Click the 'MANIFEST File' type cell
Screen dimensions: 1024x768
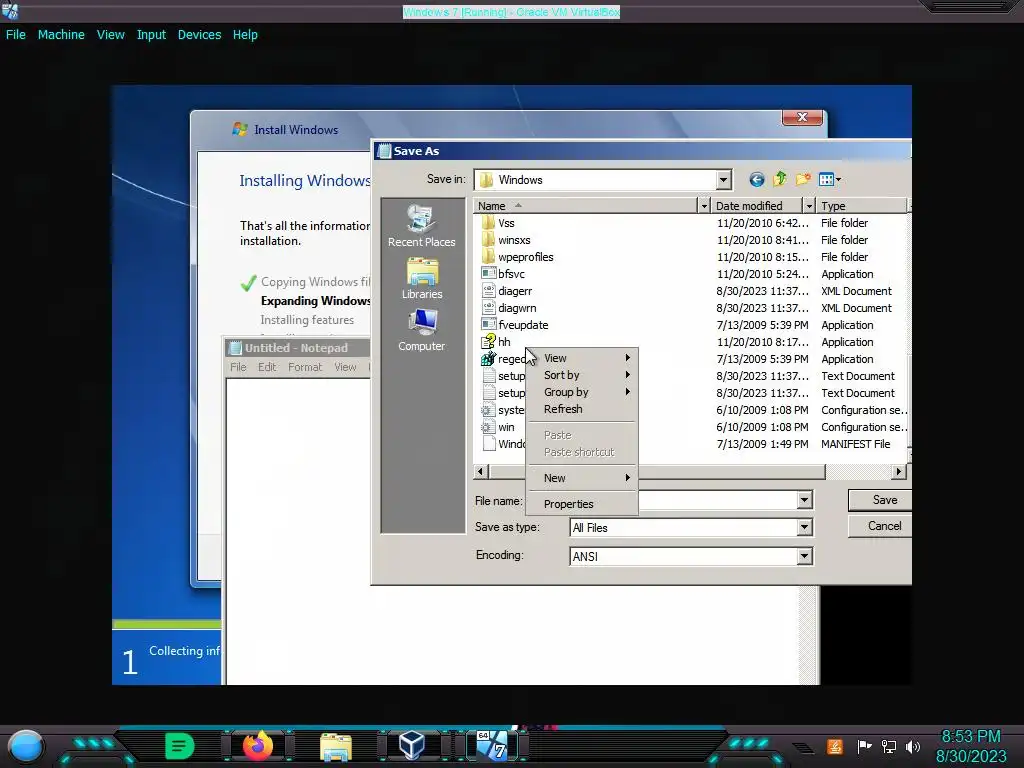pos(856,444)
